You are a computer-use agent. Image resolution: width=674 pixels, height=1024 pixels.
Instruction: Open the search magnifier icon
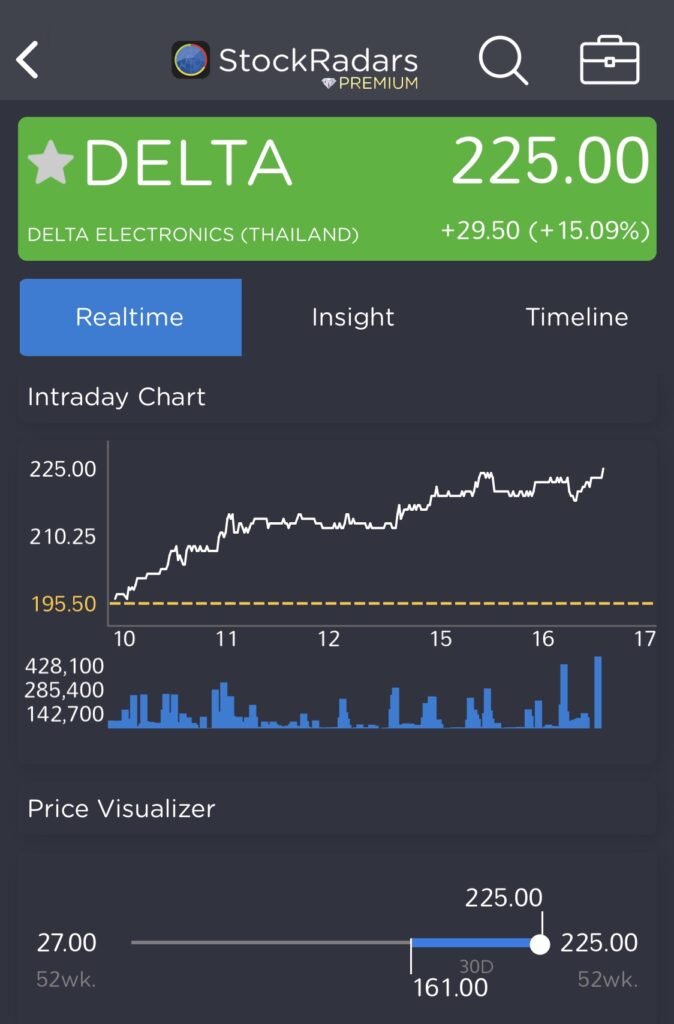pyautogui.click(x=502, y=60)
